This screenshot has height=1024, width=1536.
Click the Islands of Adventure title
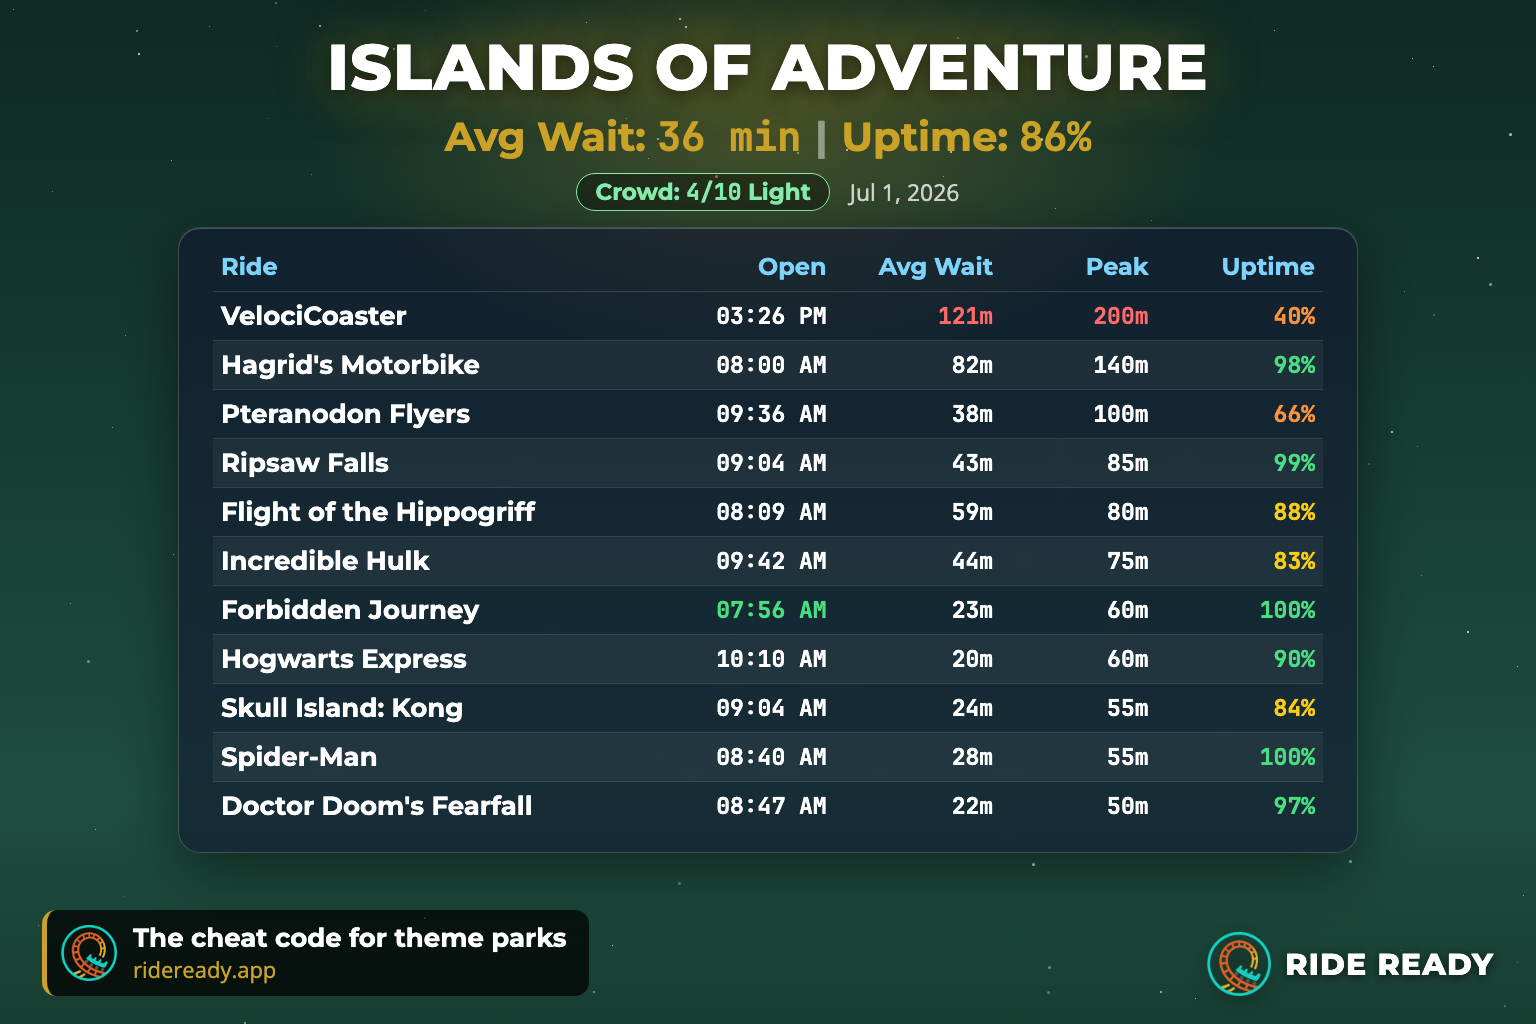click(768, 68)
